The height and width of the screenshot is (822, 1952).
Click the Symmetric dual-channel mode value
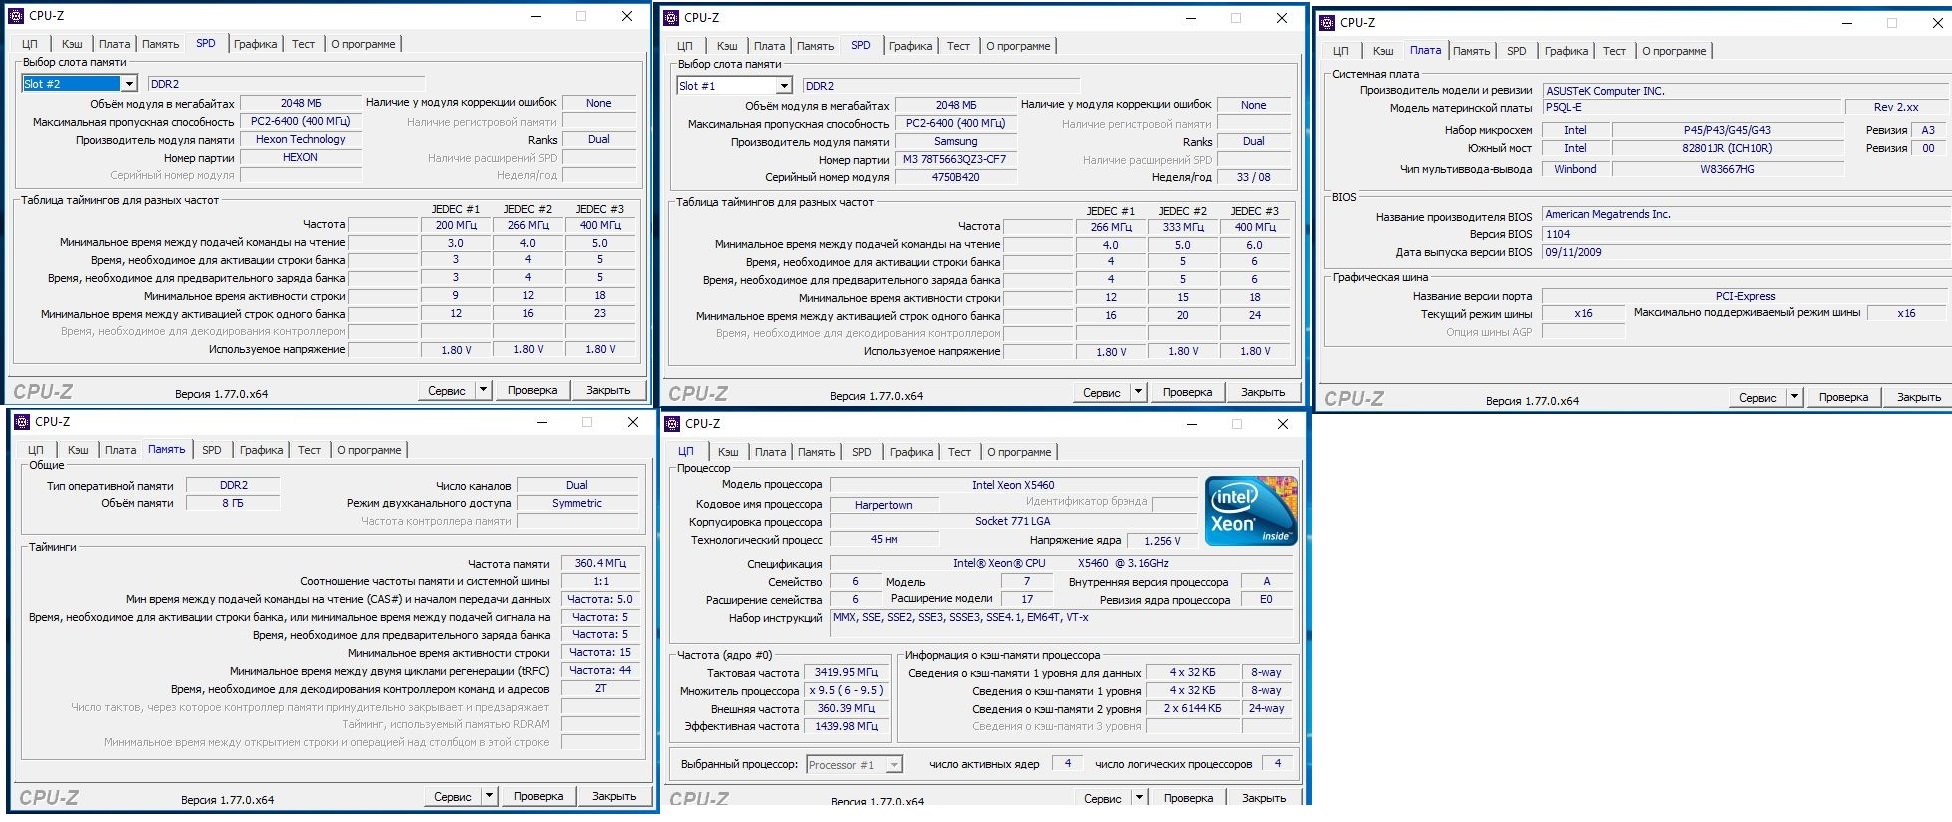pyautogui.click(x=577, y=503)
